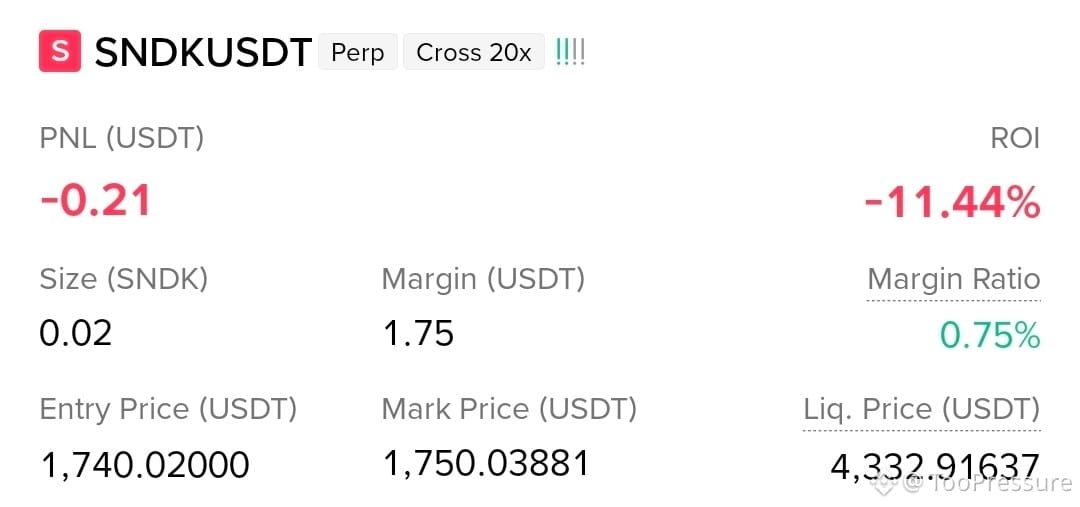This screenshot has height=507, width=1080.
Task: Click the Margin (USDT) label
Action: click(483, 280)
